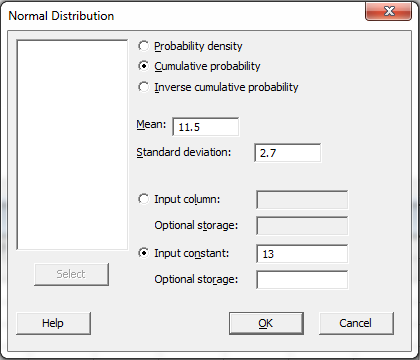
Task: Close the Normal Distribution dialog
Action: pos(388,11)
